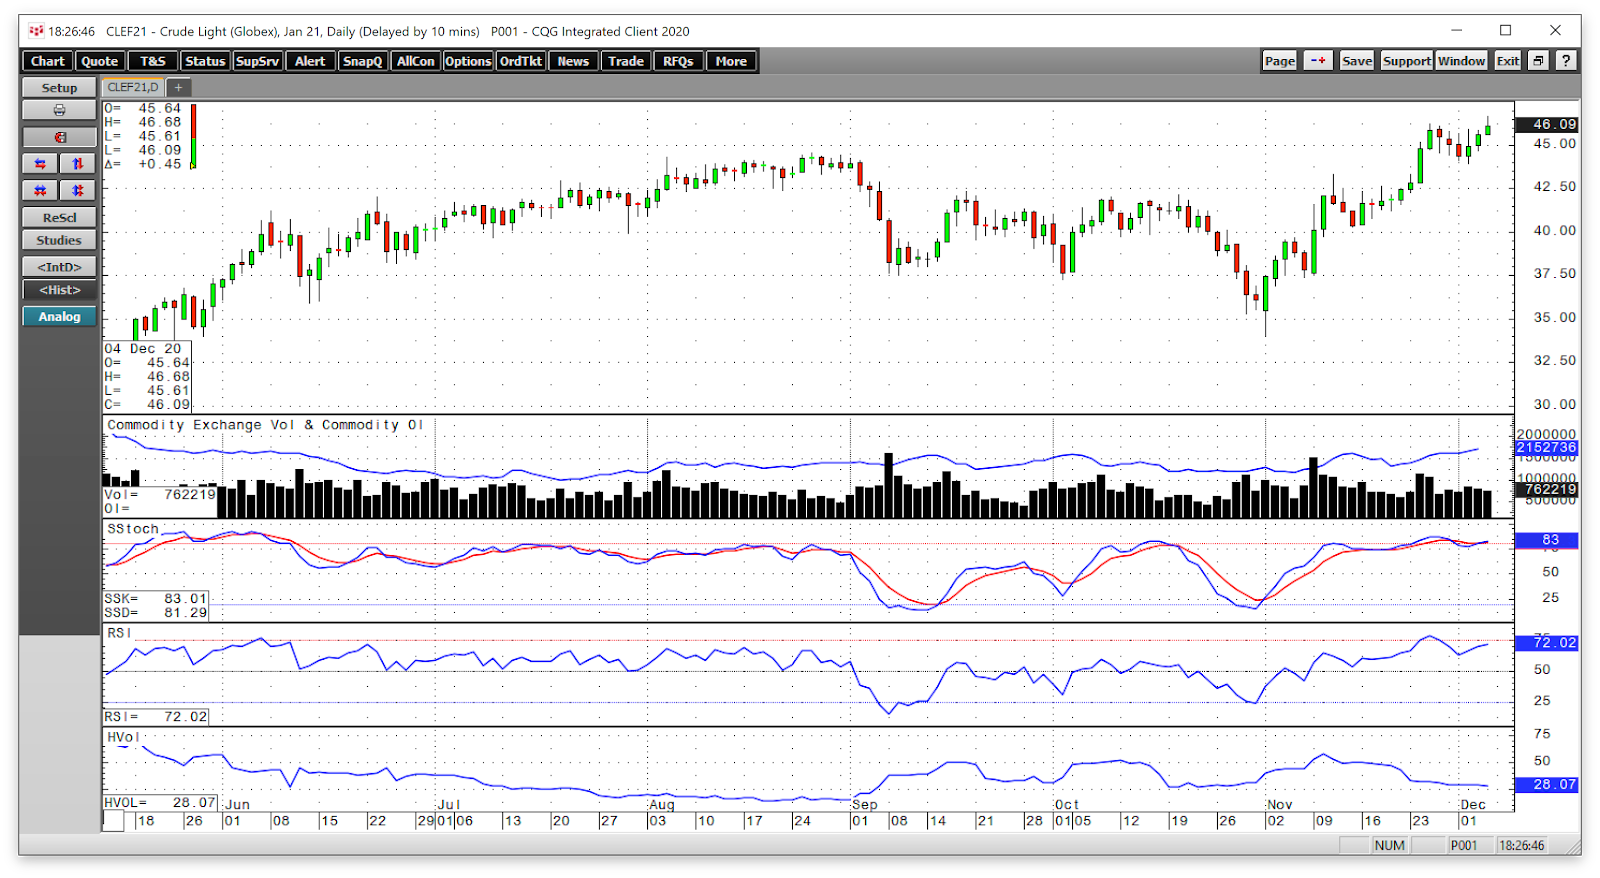The width and height of the screenshot is (1600, 878).
Task: Add a new chart tab with plus
Action: (178, 87)
